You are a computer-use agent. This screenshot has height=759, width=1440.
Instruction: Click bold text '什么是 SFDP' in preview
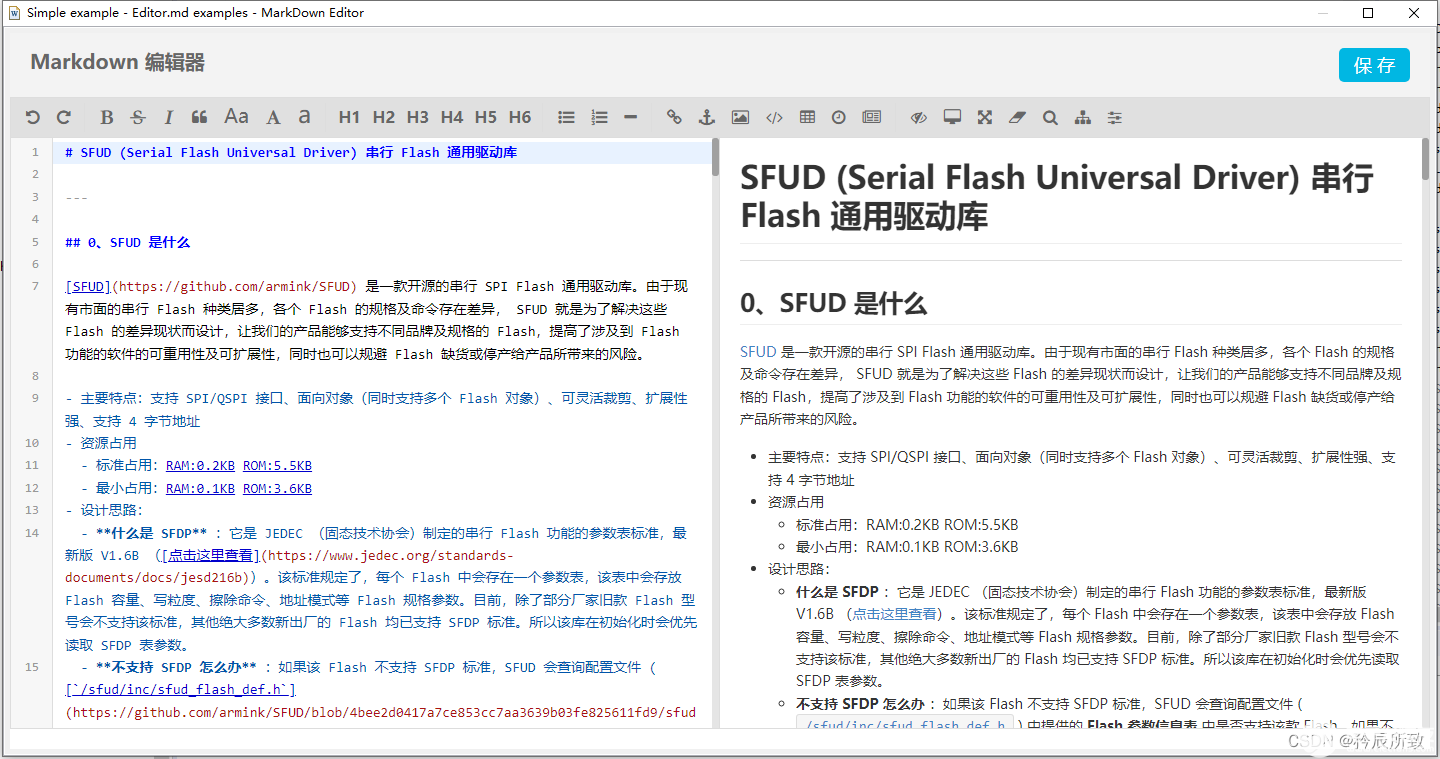837,591
